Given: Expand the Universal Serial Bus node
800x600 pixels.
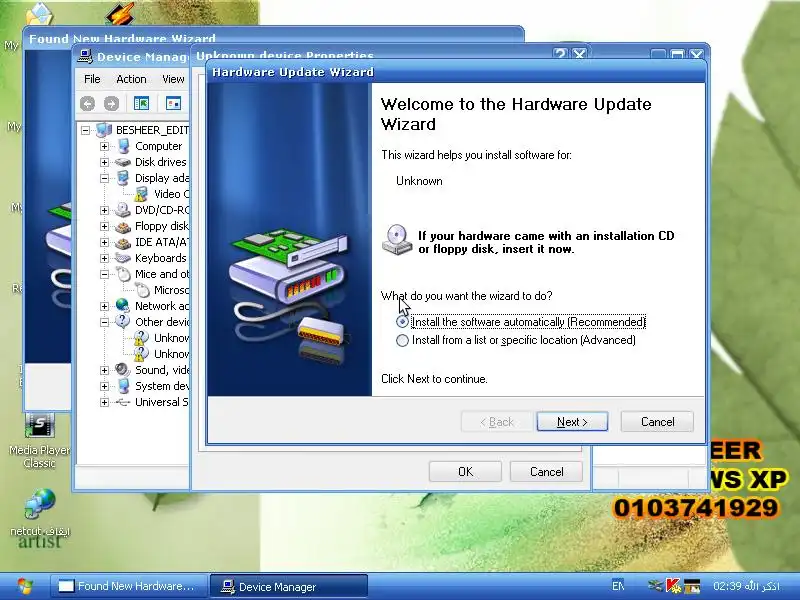Looking at the screenshot, I should [105, 402].
